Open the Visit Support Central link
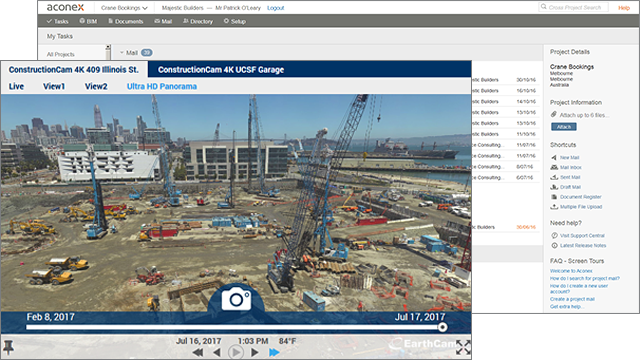Screen dimensions: 640x360 (x=582, y=236)
